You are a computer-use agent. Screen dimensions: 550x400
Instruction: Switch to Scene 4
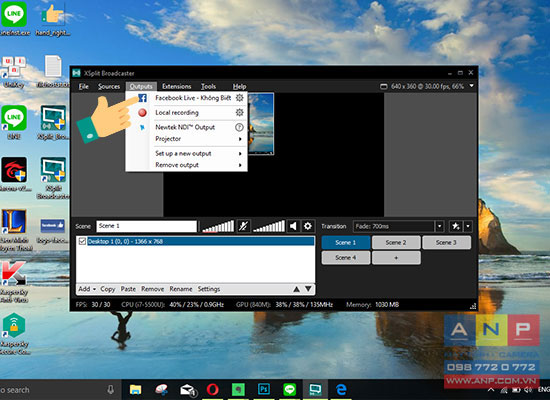346,258
